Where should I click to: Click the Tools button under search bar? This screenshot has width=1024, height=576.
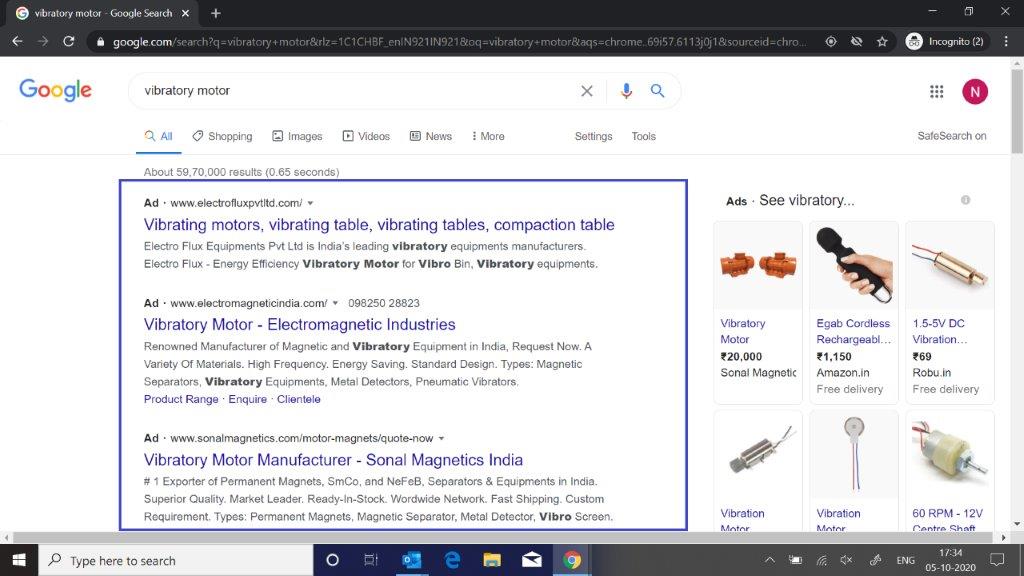tap(643, 136)
